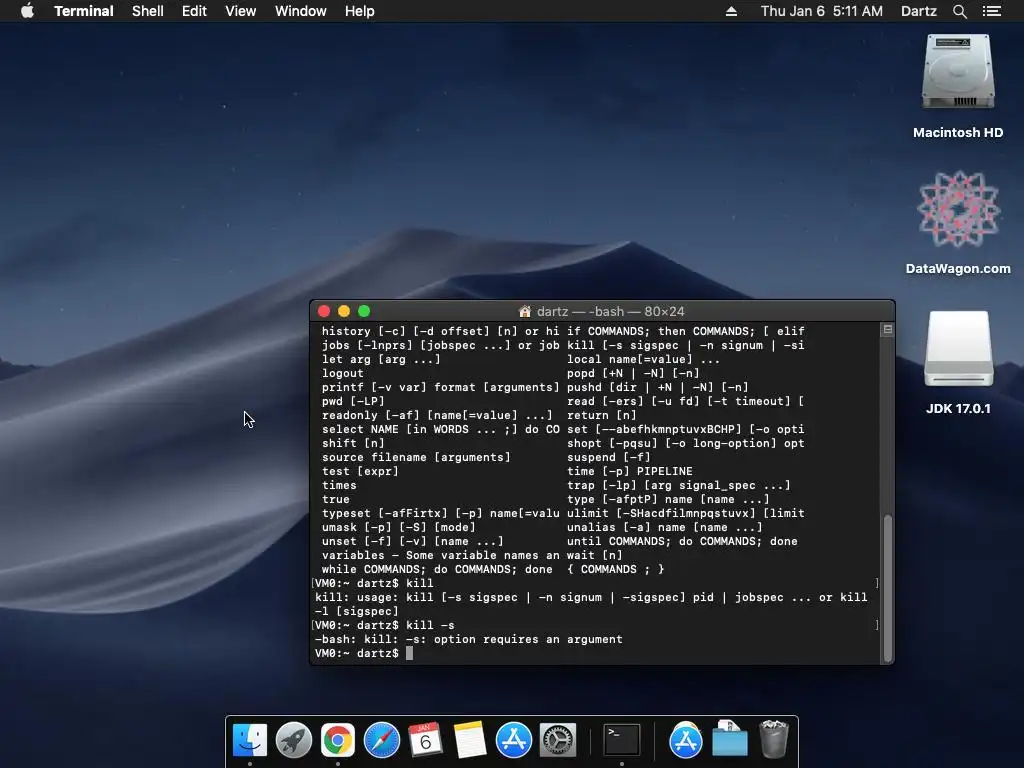Open Launchpad from the Dock
Screen dimensions: 1024x768
click(x=294, y=740)
